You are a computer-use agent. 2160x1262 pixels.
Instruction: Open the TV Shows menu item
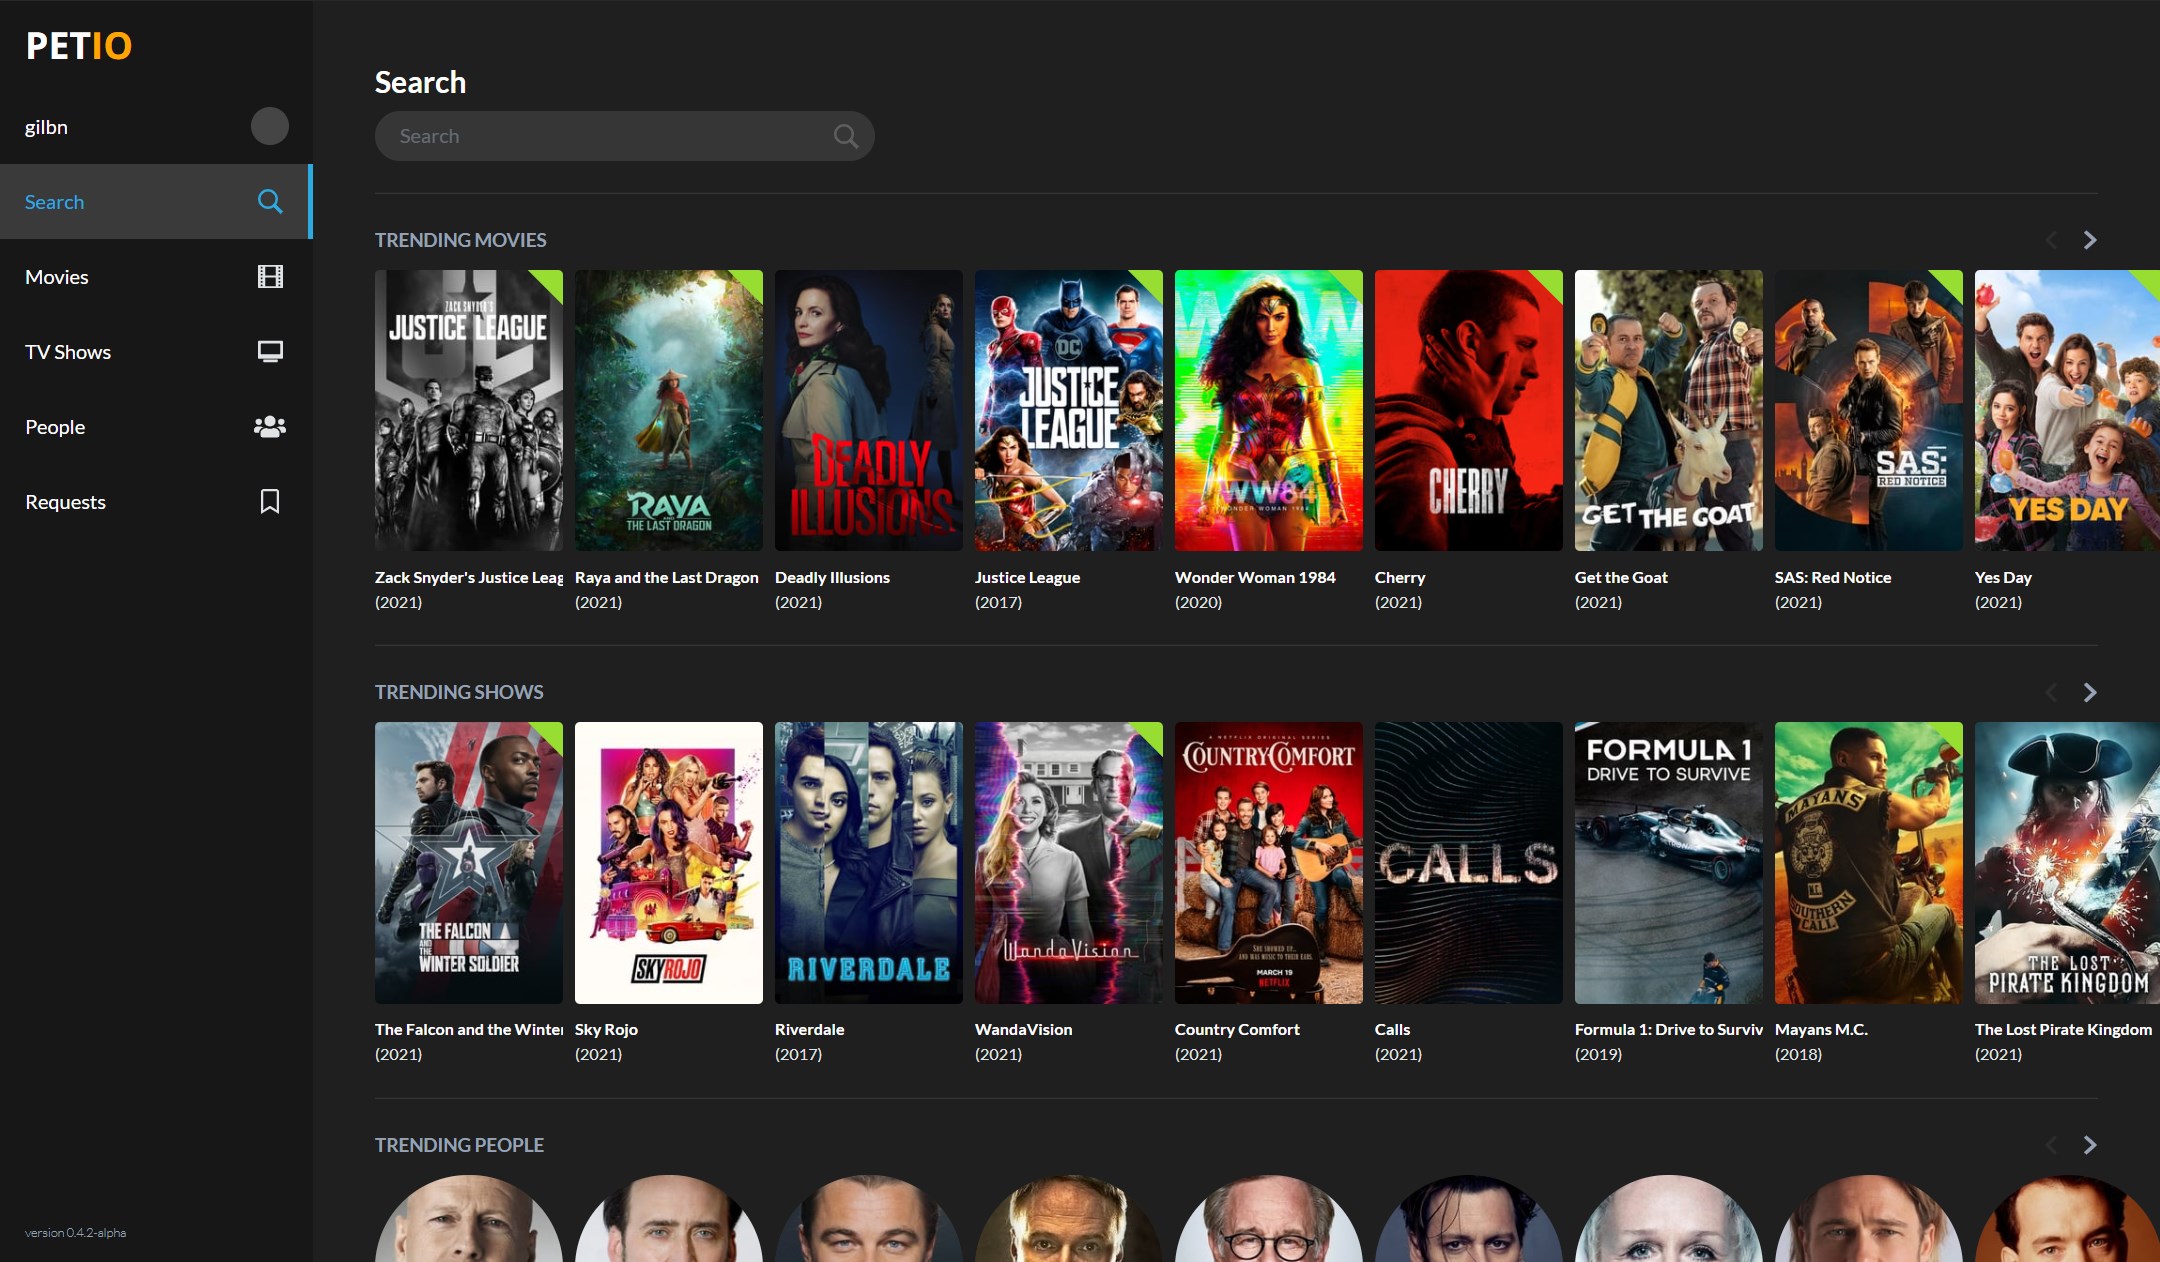tap(68, 352)
